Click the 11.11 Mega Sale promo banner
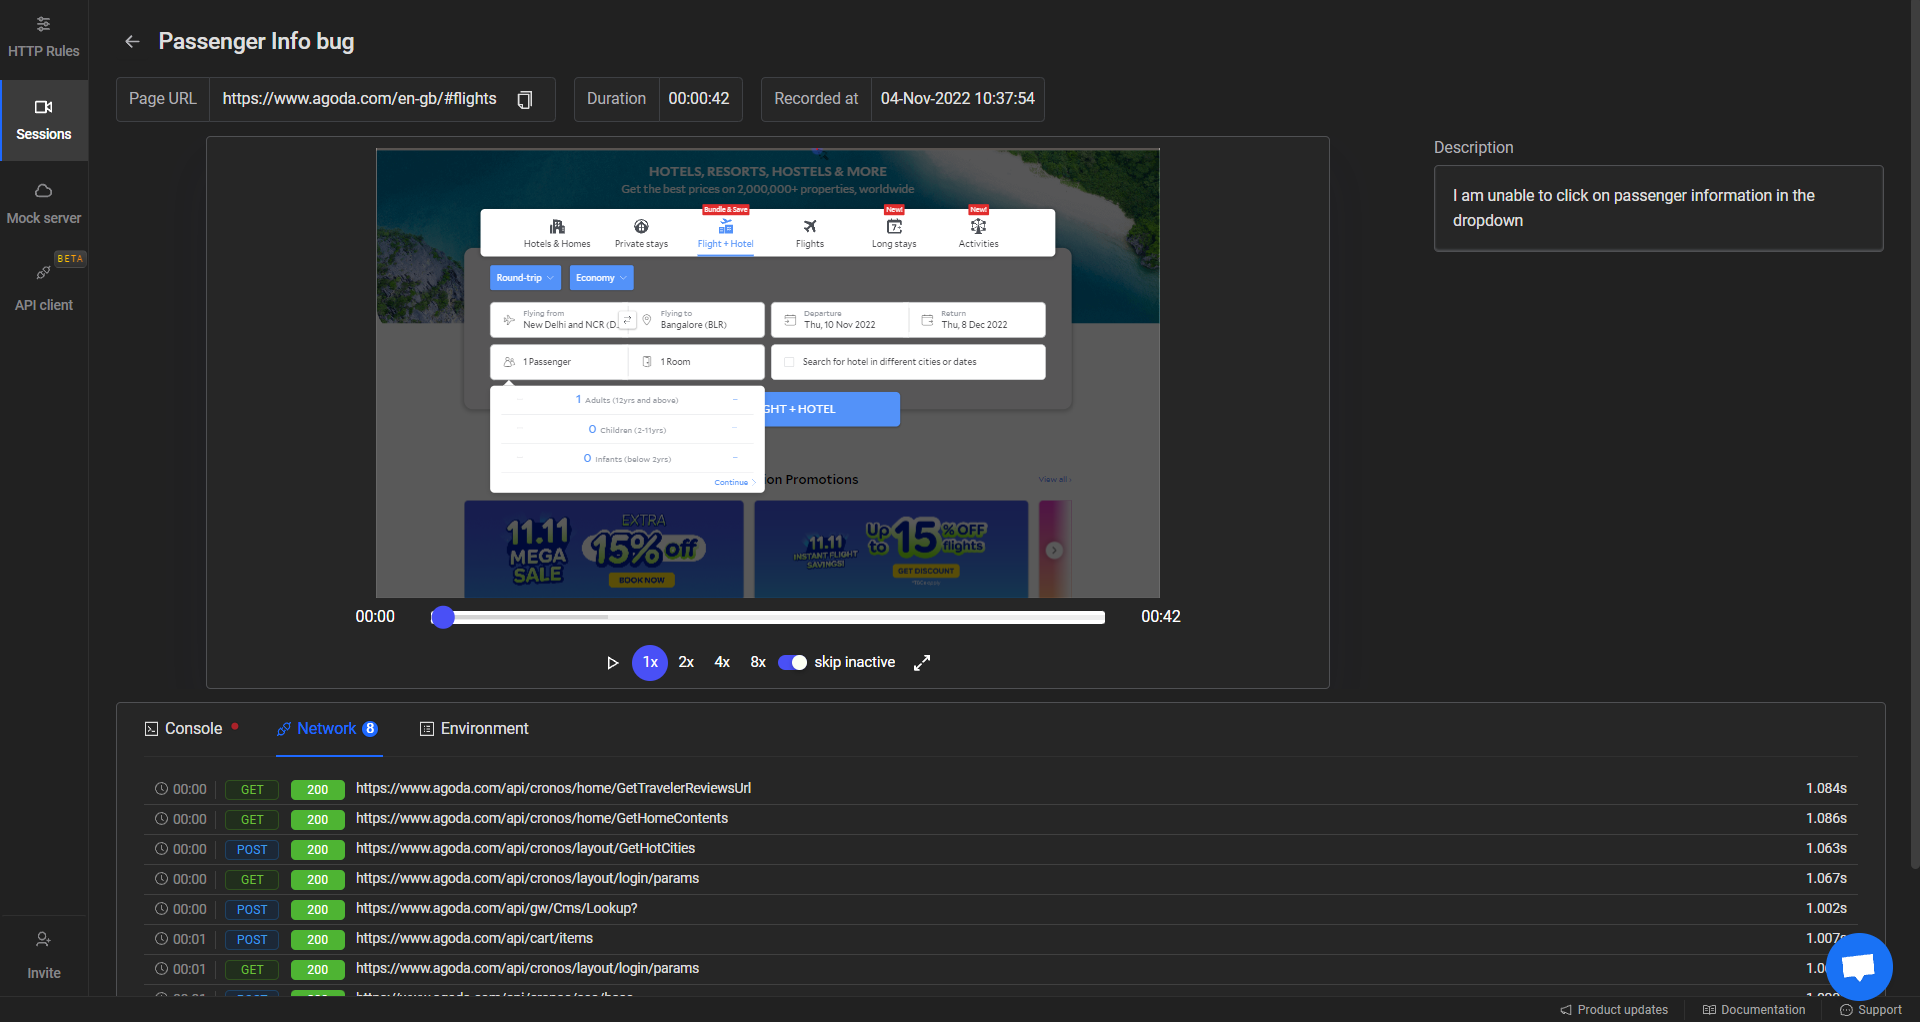This screenshot has width=1920, height=1022. tap(604, 549)
